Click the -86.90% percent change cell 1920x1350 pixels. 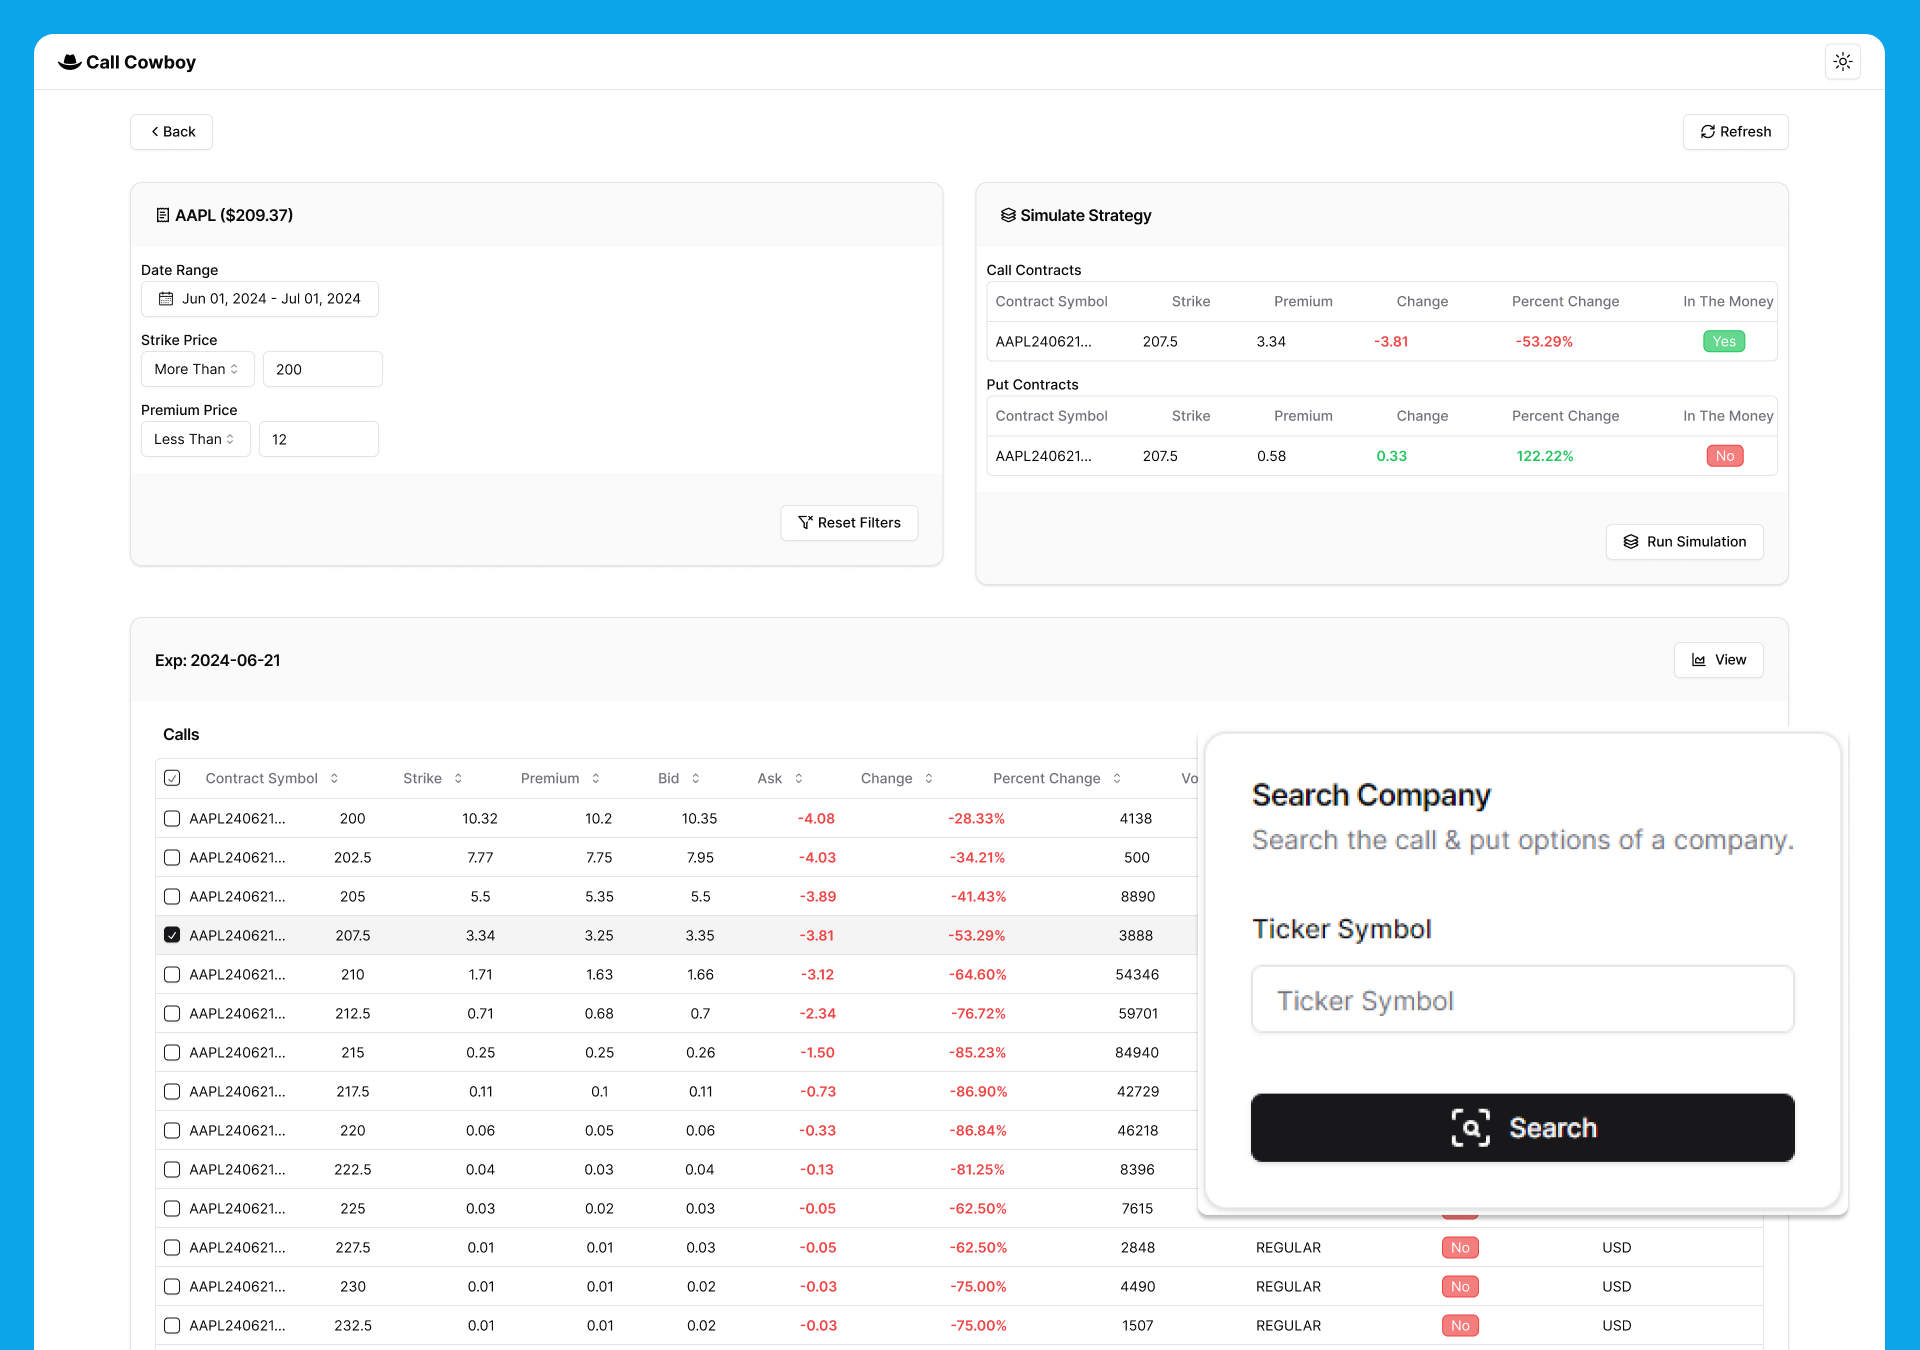coord(978,1091)
